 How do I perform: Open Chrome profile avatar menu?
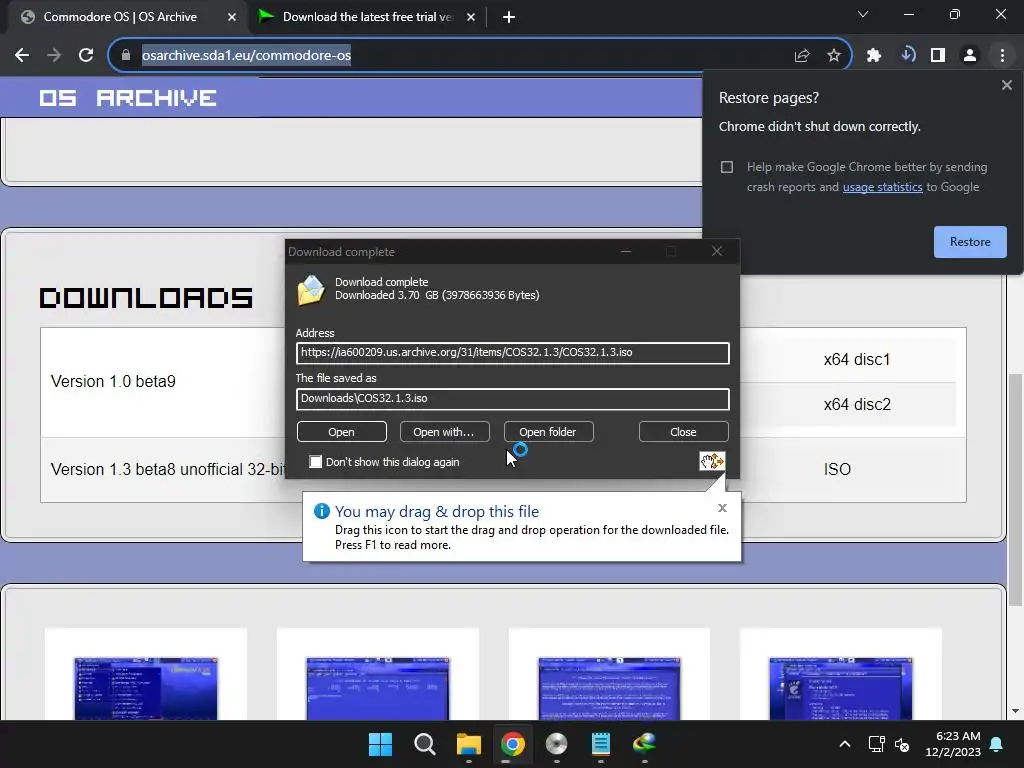(x=970, y=56)
